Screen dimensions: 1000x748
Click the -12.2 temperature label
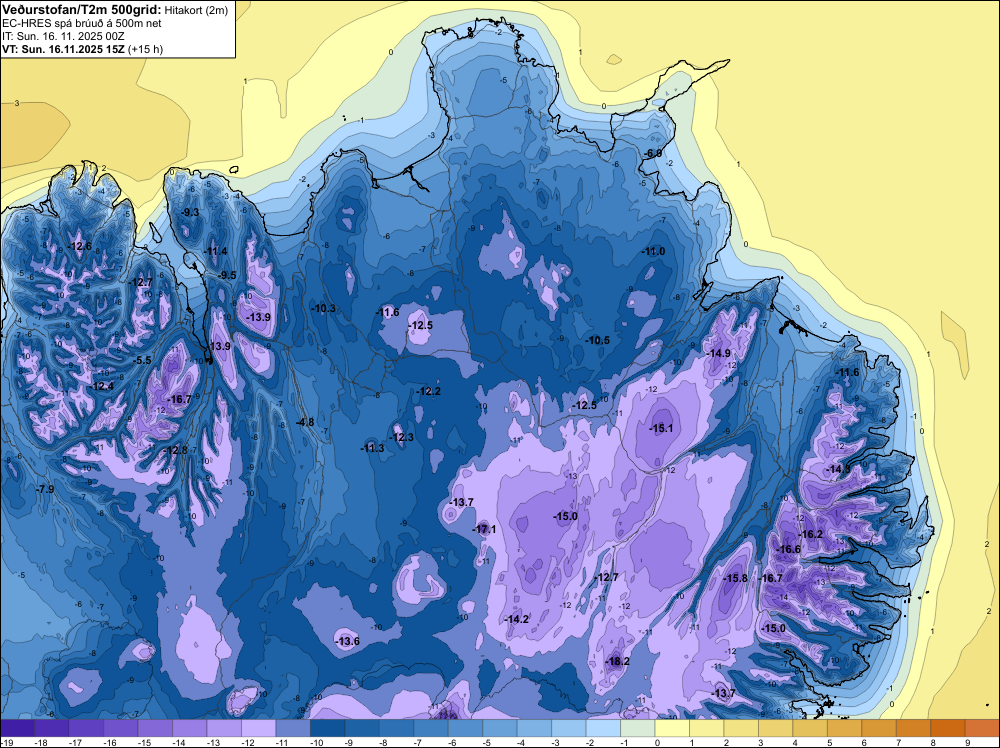click(428, 391)
